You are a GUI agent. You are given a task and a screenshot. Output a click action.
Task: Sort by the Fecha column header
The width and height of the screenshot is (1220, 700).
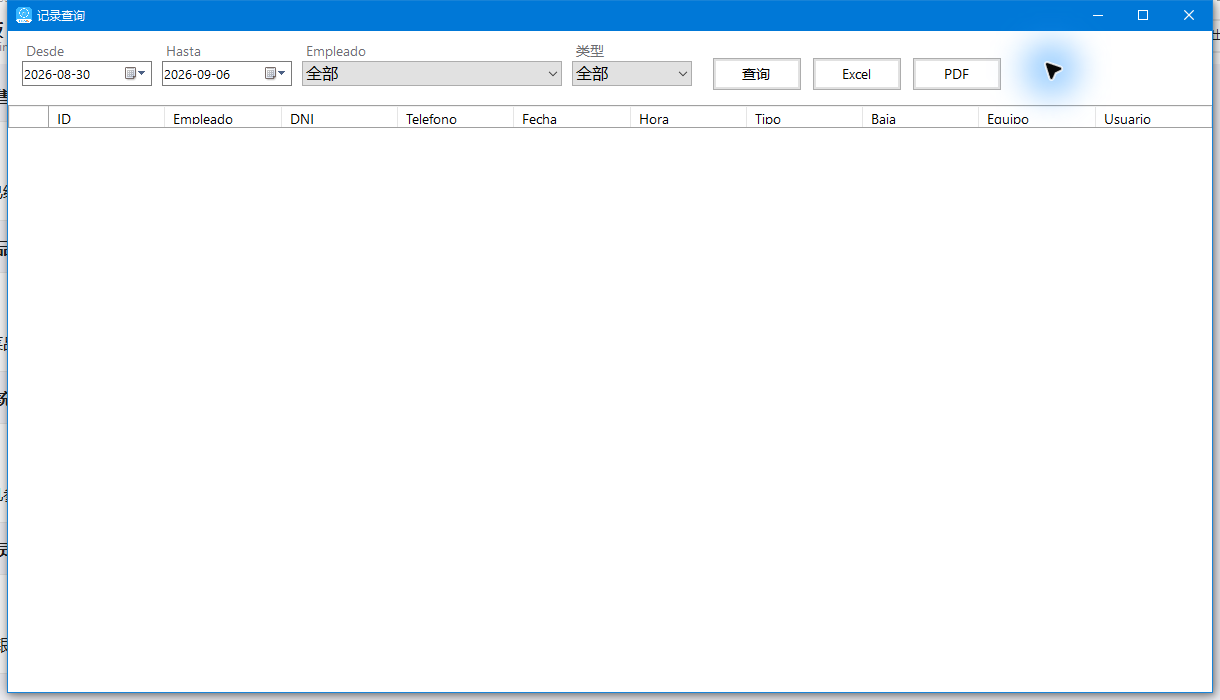[x=572, y=118]
